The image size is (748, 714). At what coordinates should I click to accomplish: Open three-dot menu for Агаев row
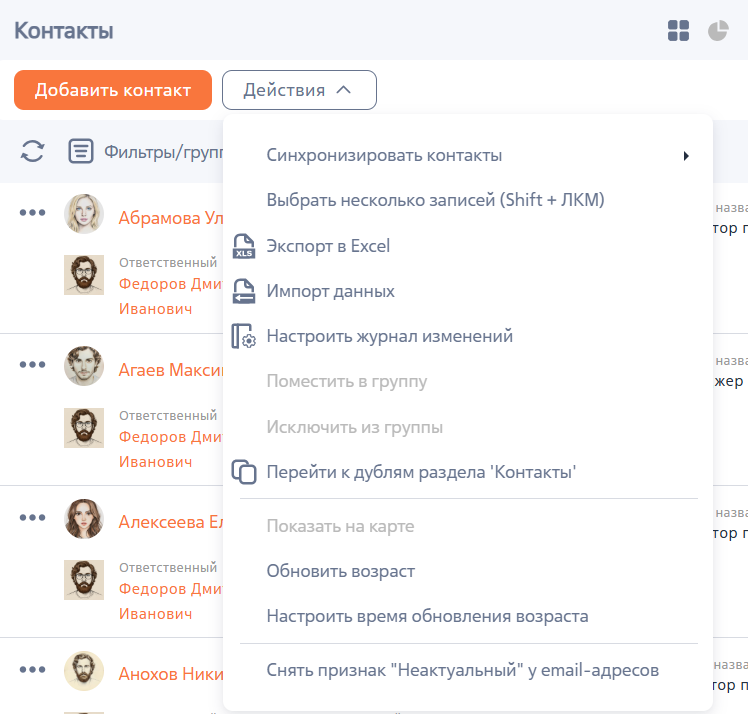[x=32, y=364]
